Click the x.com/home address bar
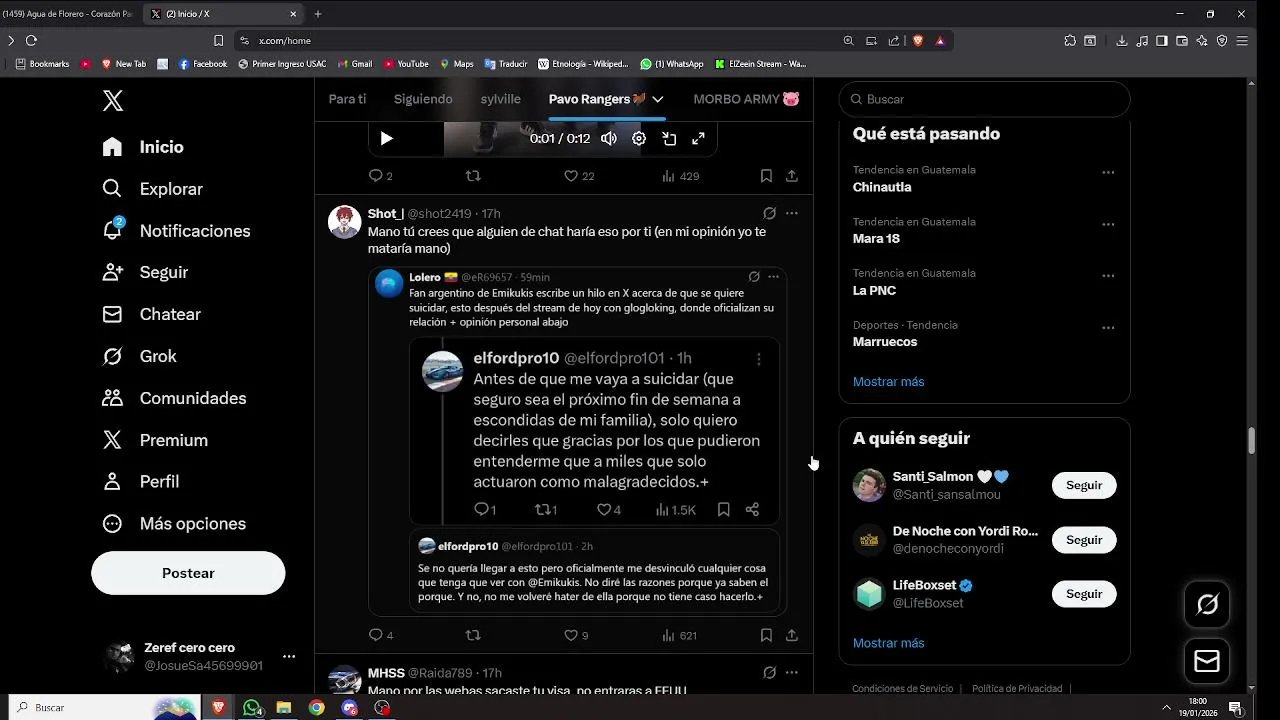 (540, 41)
